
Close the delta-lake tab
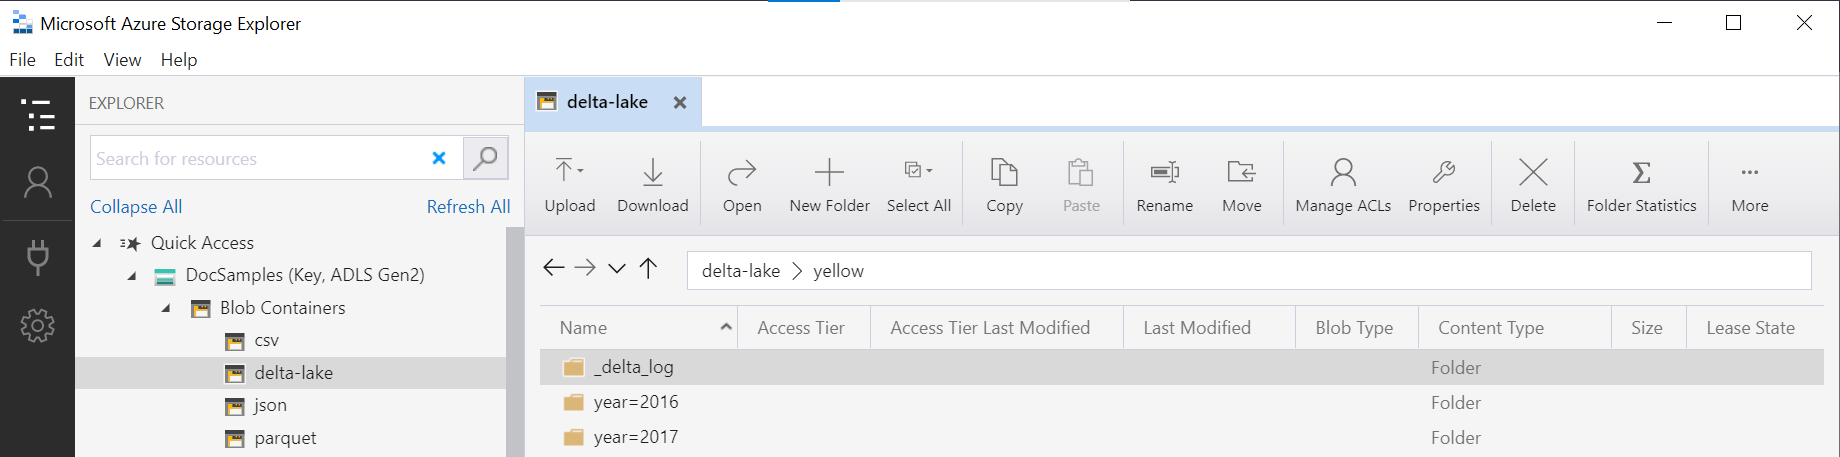680,102
